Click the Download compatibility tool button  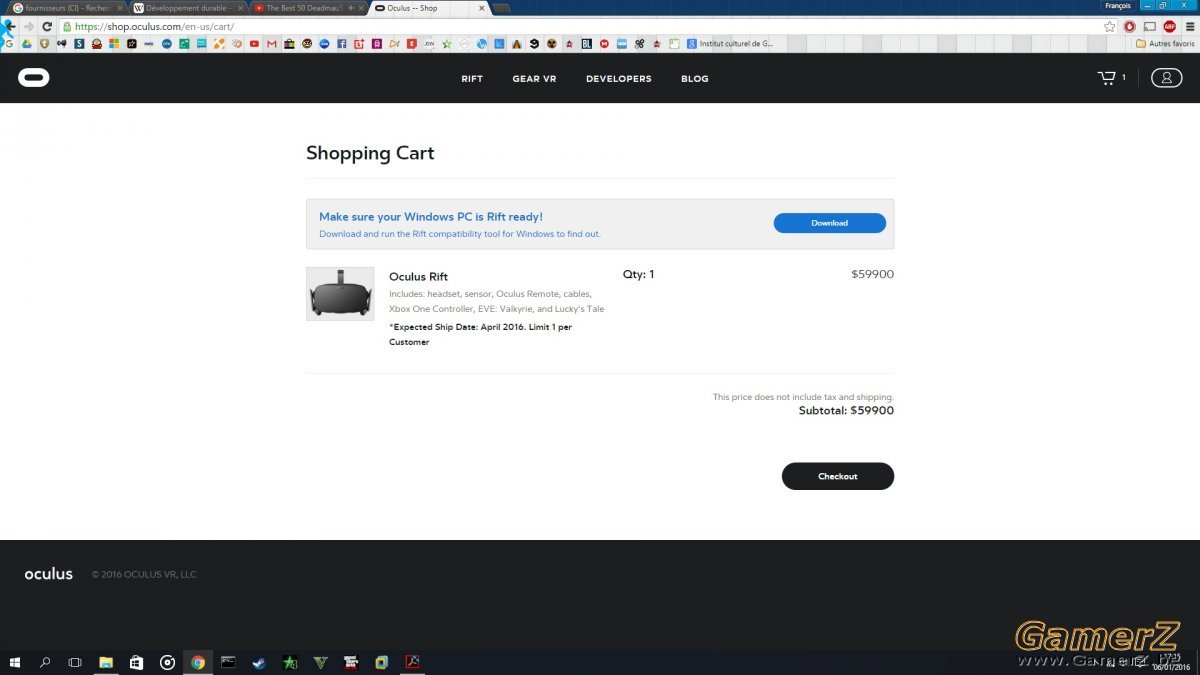tap(829, 223)
